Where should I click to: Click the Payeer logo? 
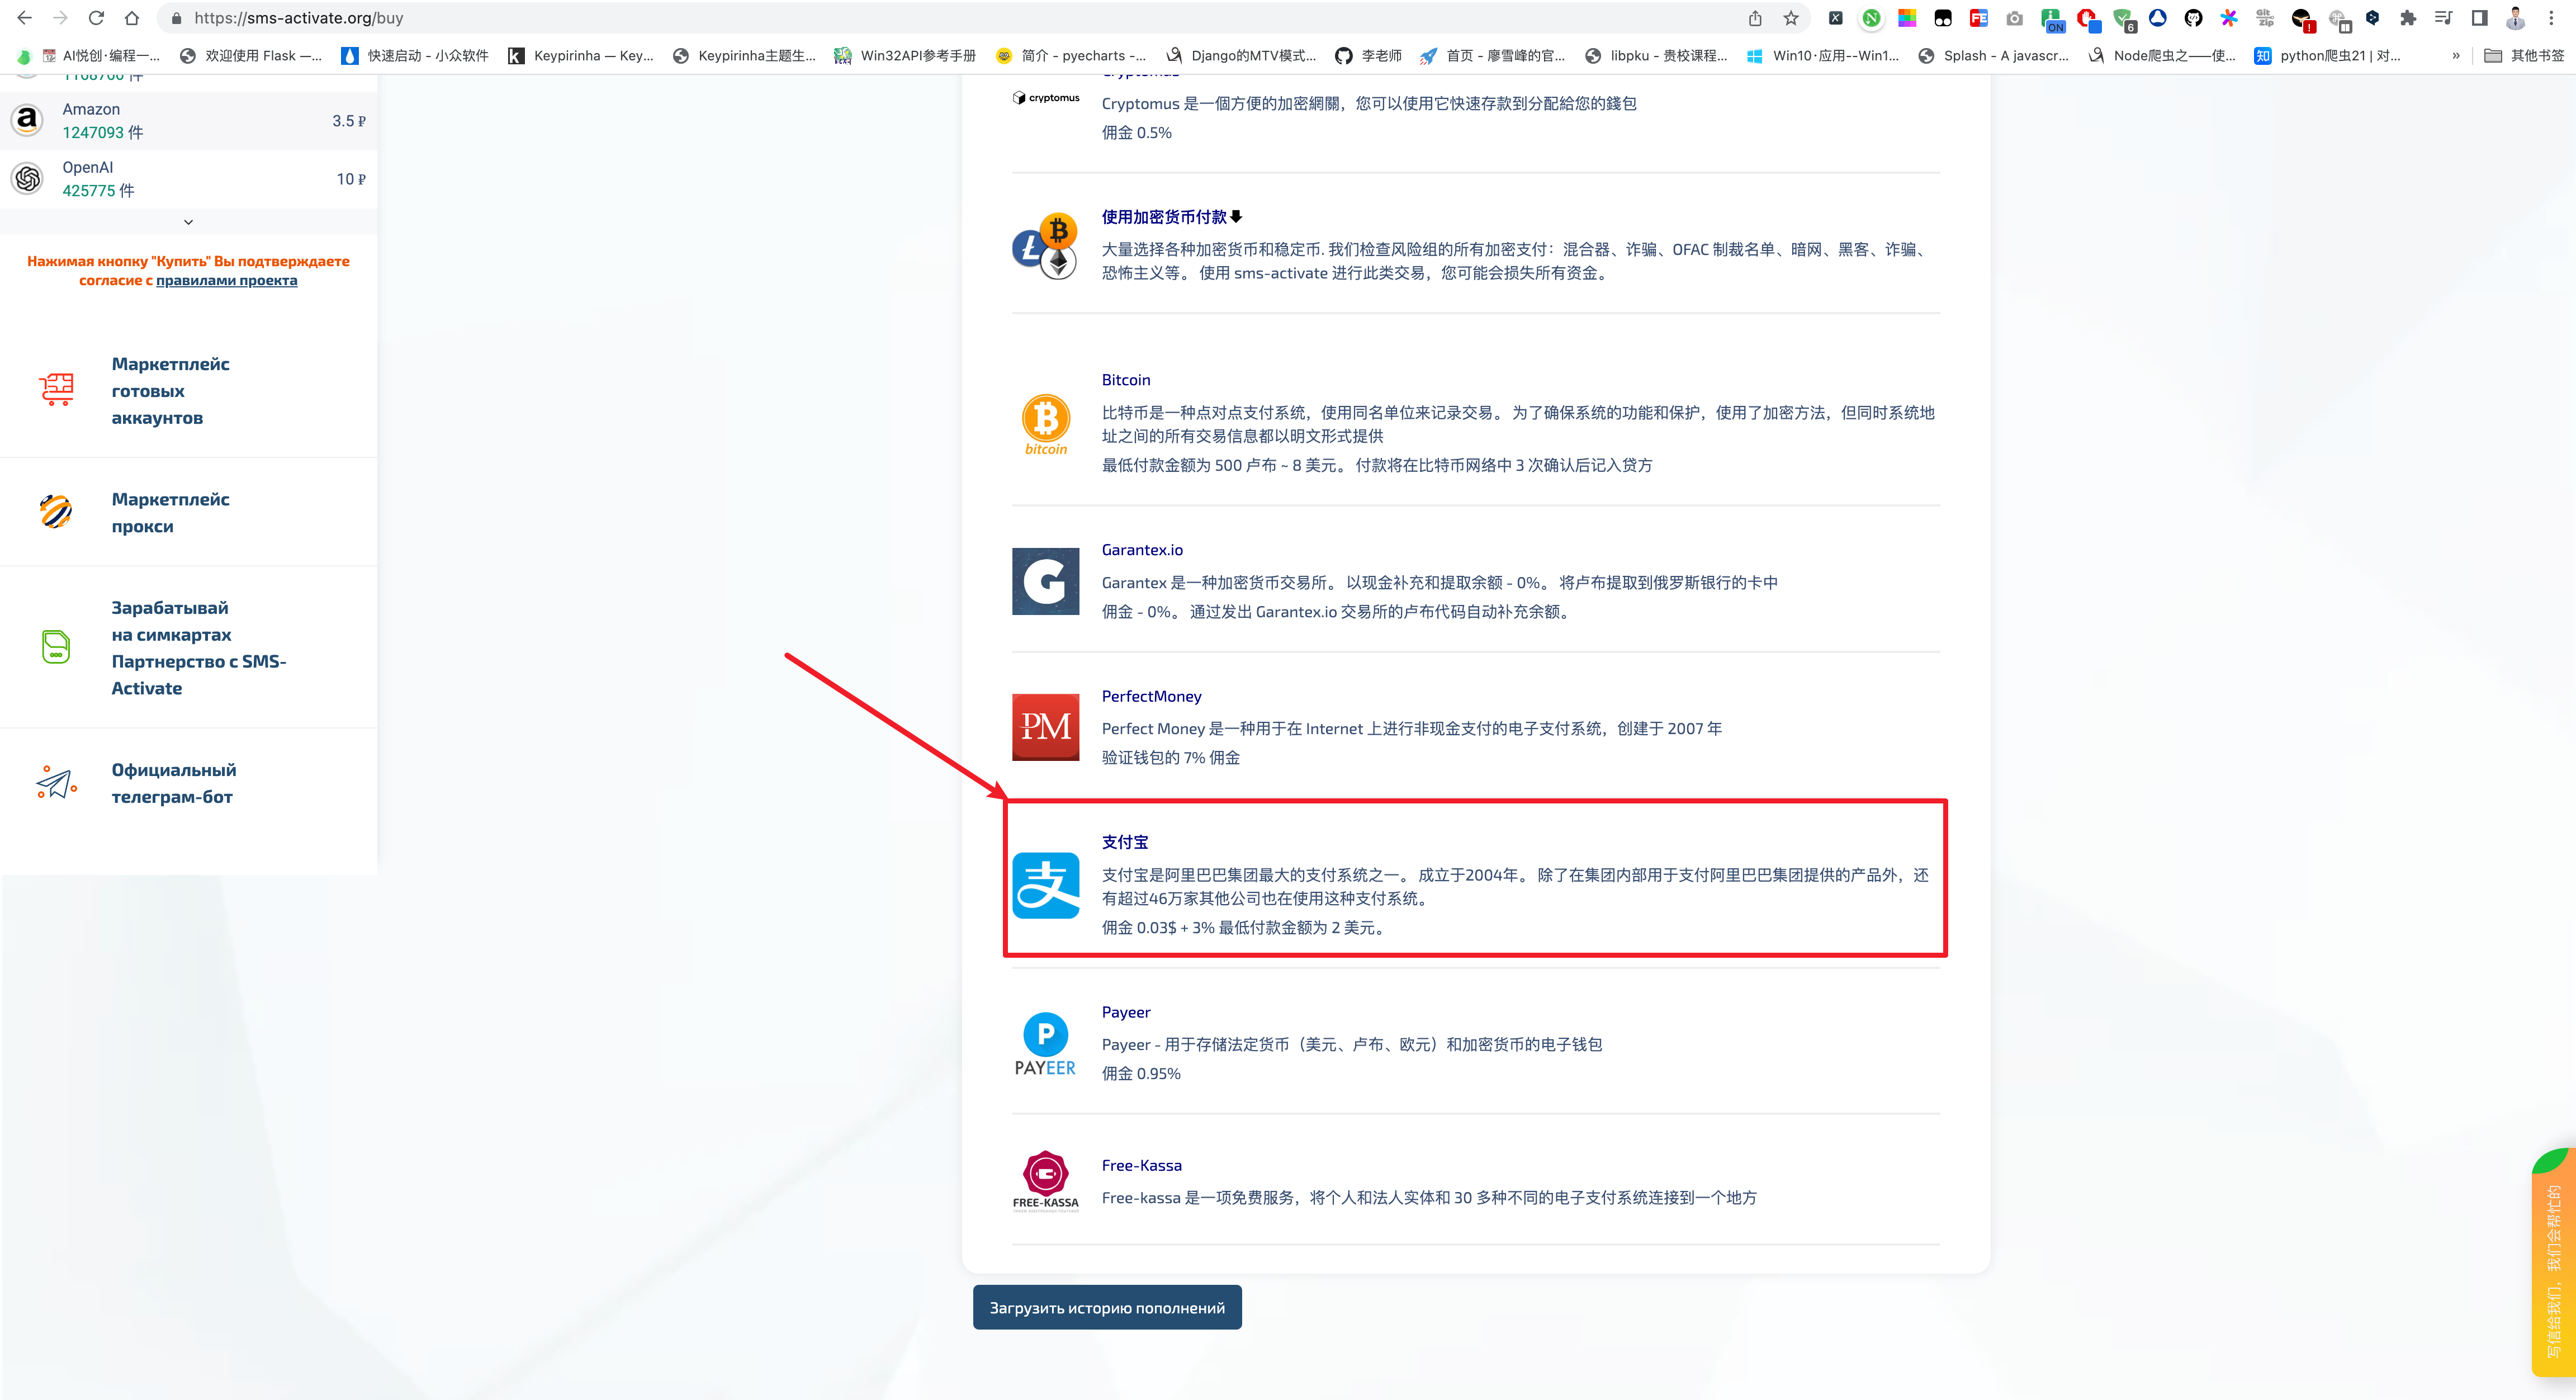point(1045,1044)
